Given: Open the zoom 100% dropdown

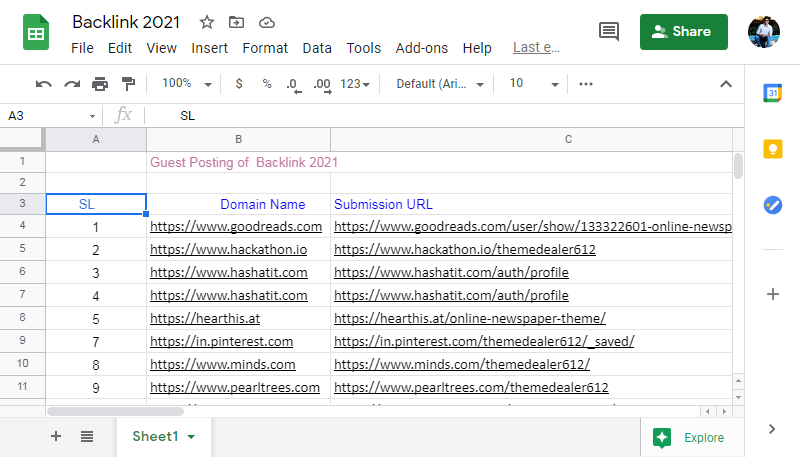Looking at the screenshot, I should pyautogui.click(x=187, y=84).
